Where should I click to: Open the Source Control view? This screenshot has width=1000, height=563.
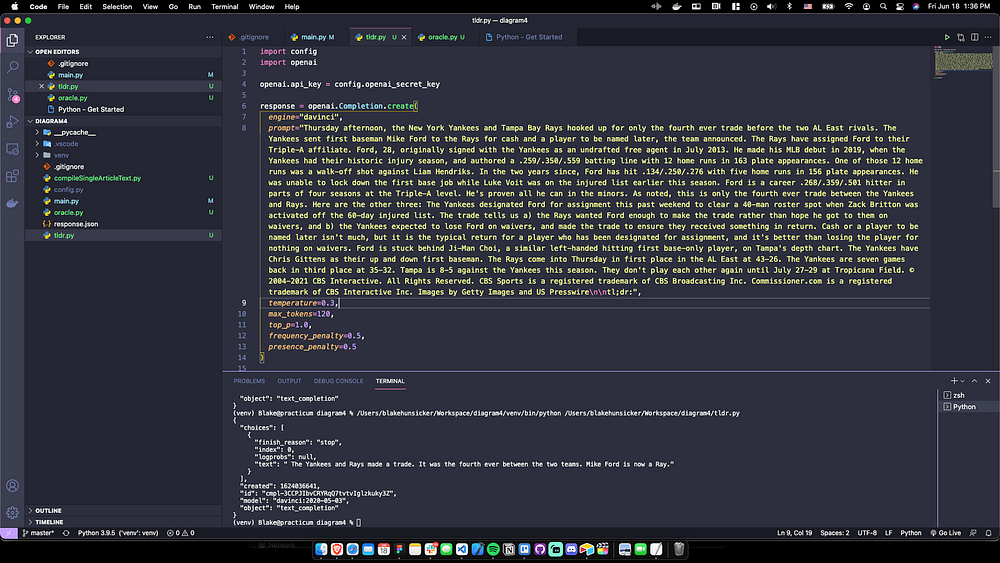(12, 95)
